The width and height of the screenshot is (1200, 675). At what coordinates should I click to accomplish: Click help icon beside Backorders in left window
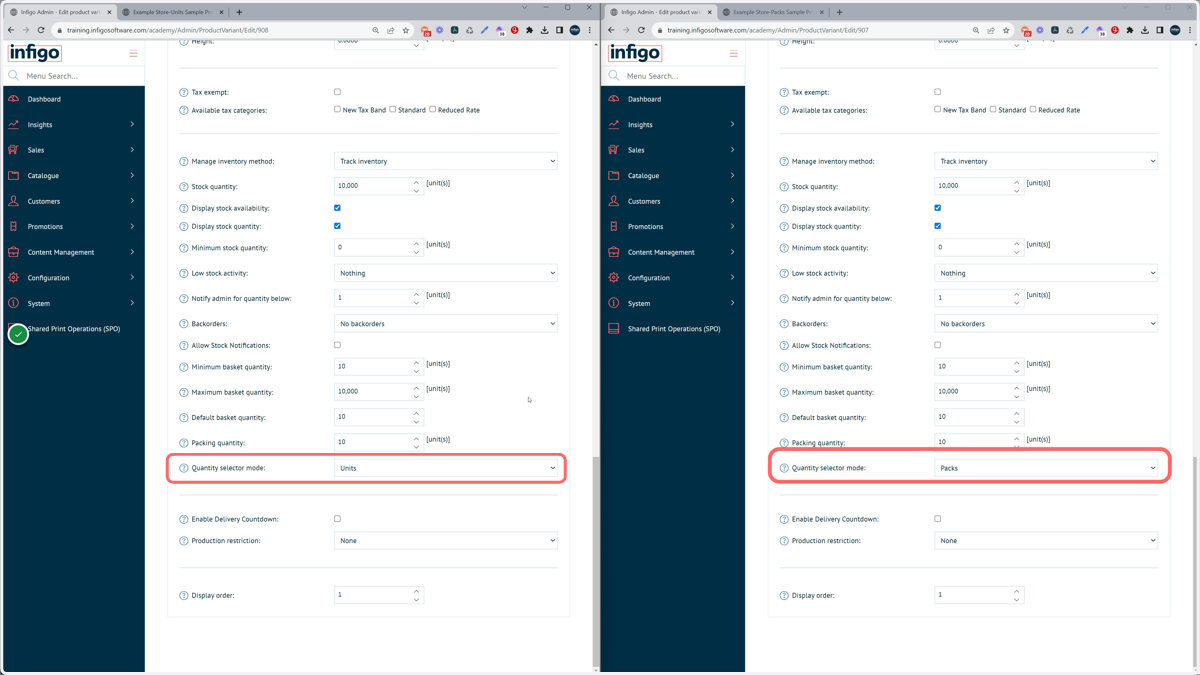click(184, 324)
